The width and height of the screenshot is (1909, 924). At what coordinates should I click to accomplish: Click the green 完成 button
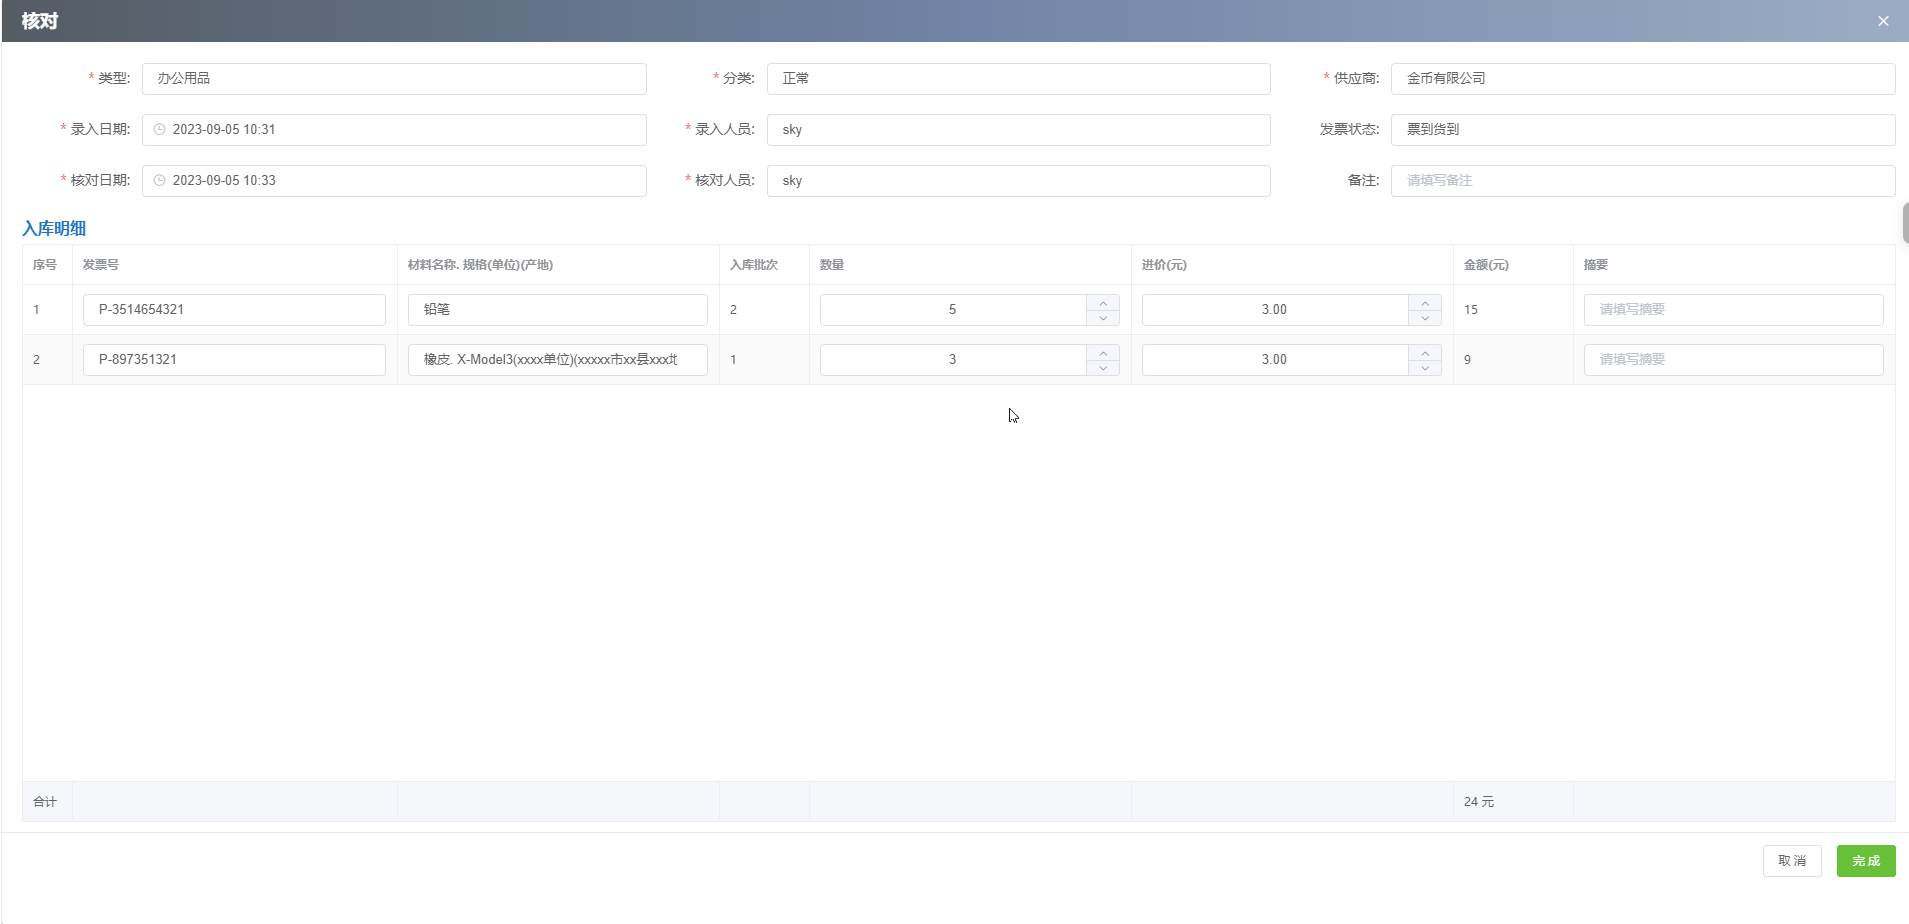click(x=1866, y=861)
